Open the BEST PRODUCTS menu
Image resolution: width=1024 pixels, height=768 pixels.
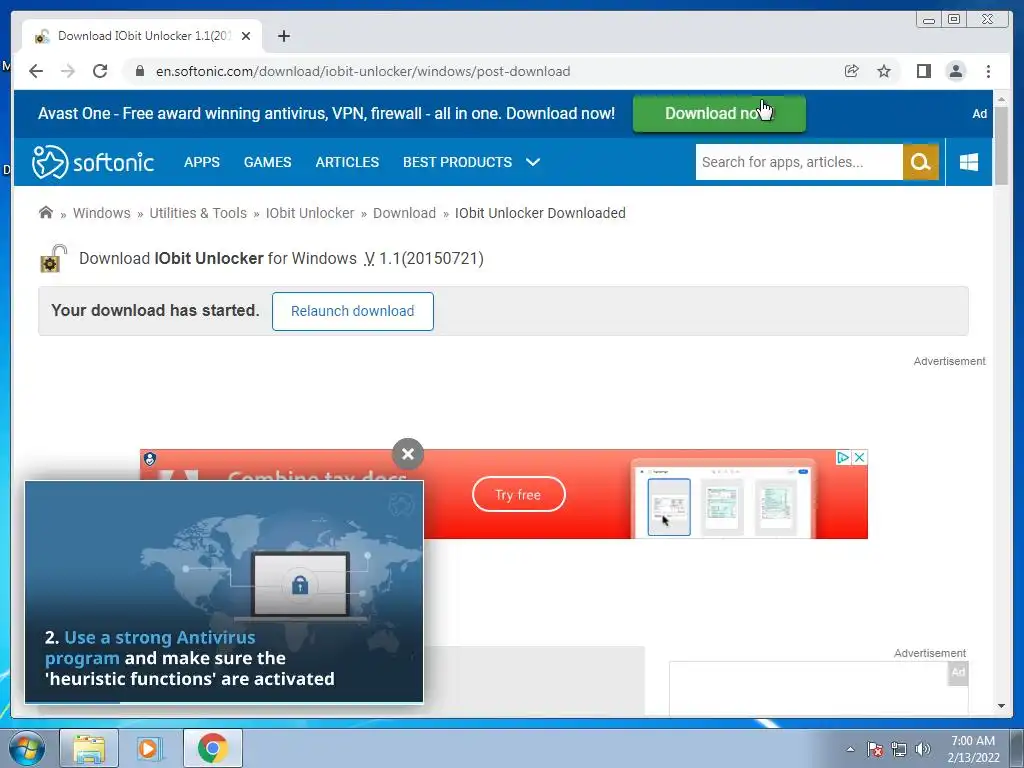(x=457, y=162)
